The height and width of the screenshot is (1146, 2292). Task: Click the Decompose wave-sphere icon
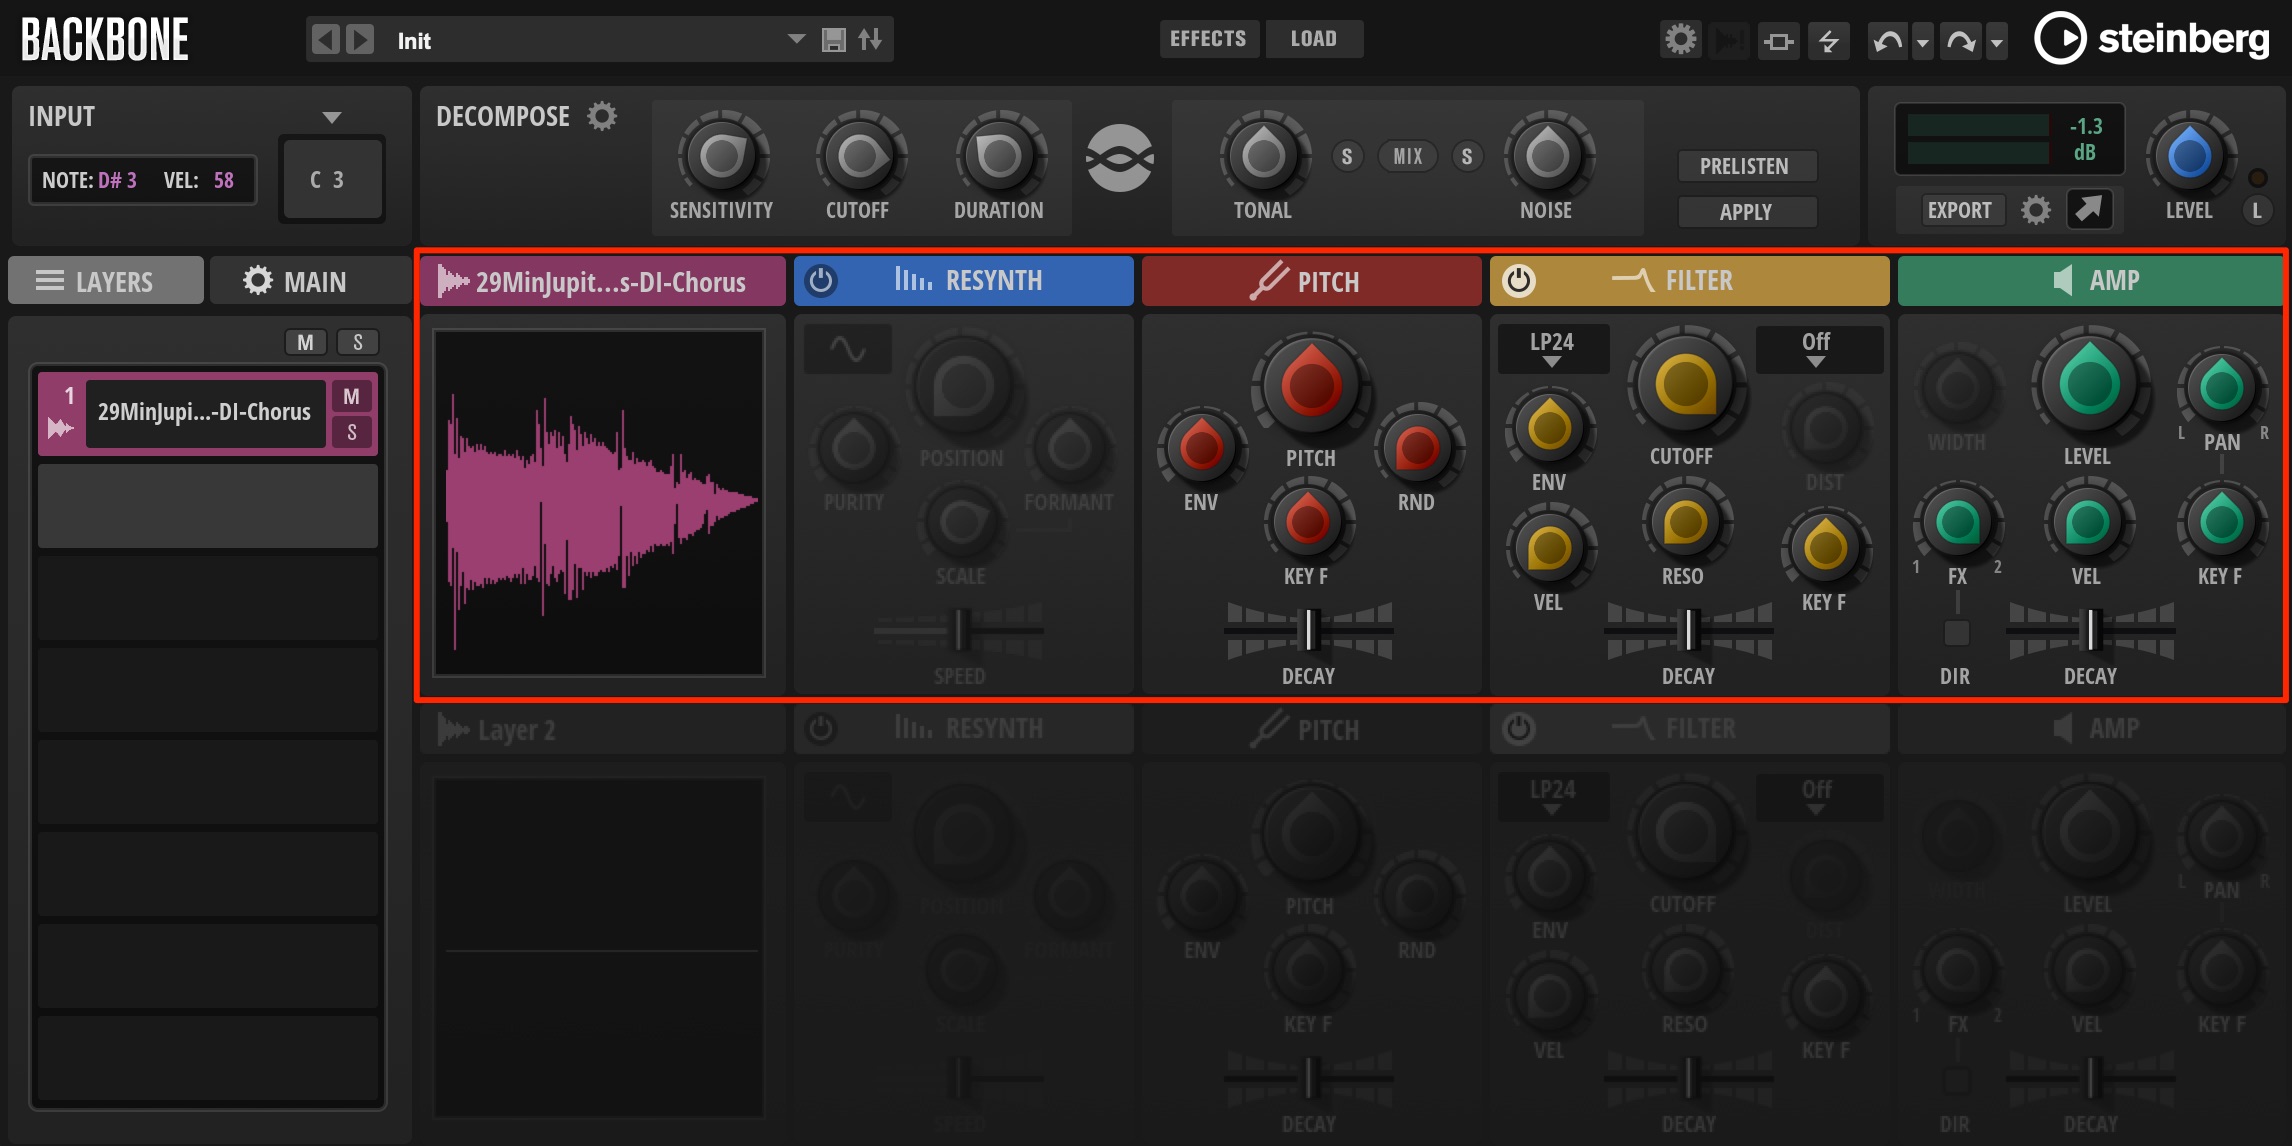pyautogui.click(x=1120, y=158)
